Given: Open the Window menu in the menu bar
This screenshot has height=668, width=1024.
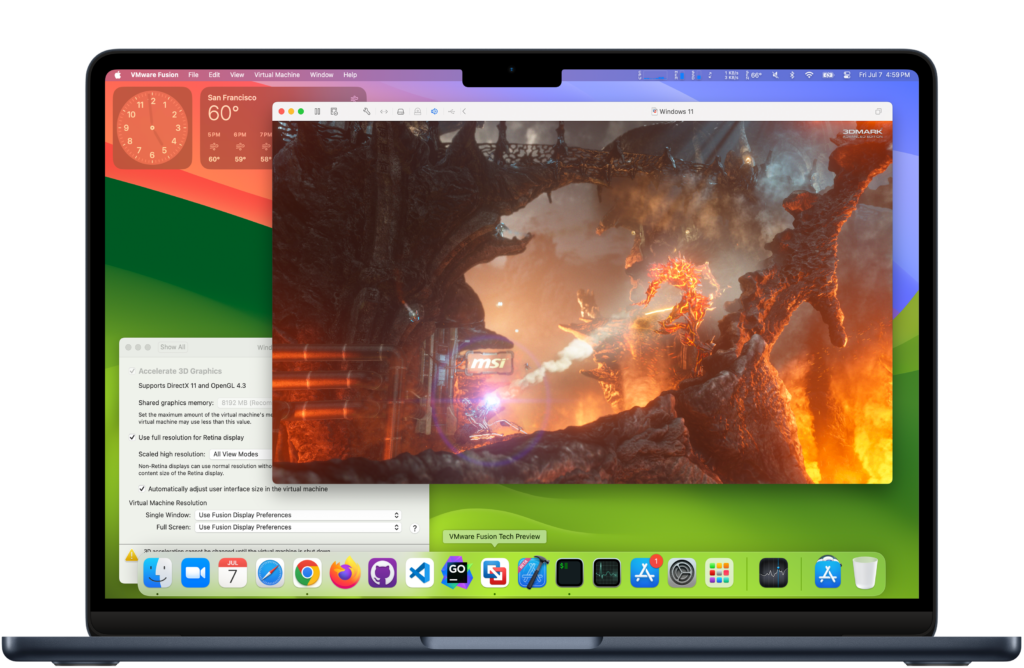Looking at the screenshot, I should [321, 74].
